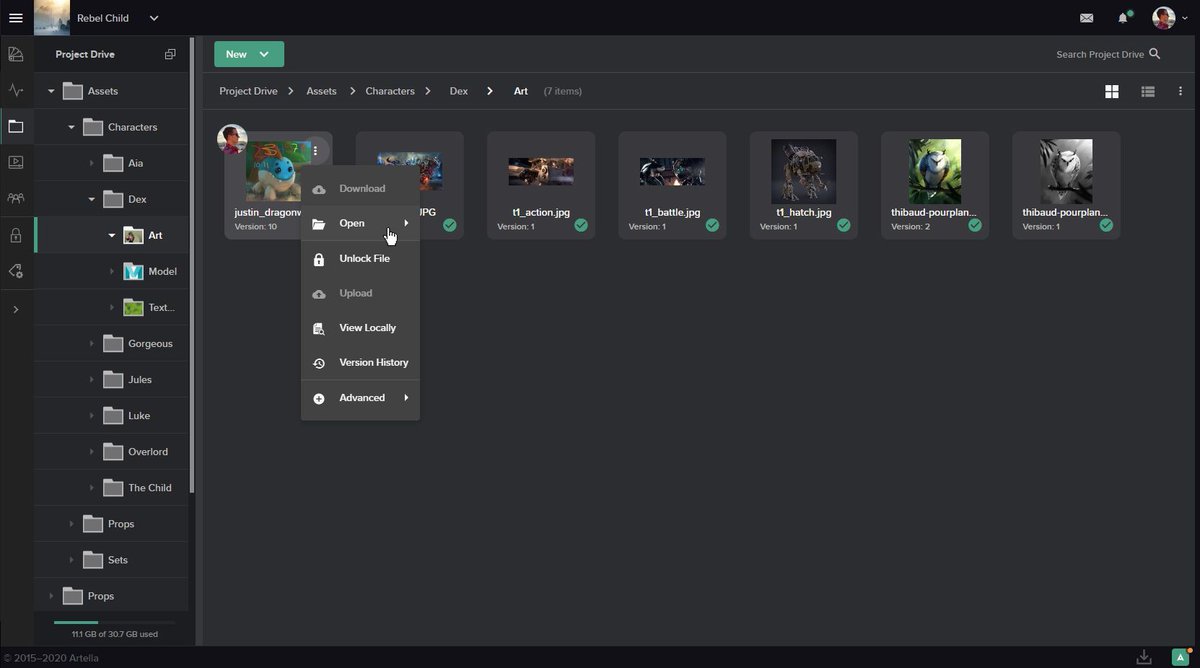Collapse the Characters folder
Image resolution: width=1200 pixels, height=668 pixels.
[71, 127]
